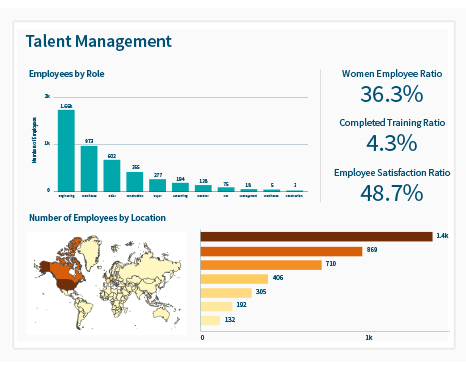Screen dimensions: 466x375
Task: Select the teal bar labeled 973
Action: click(89, 168)
